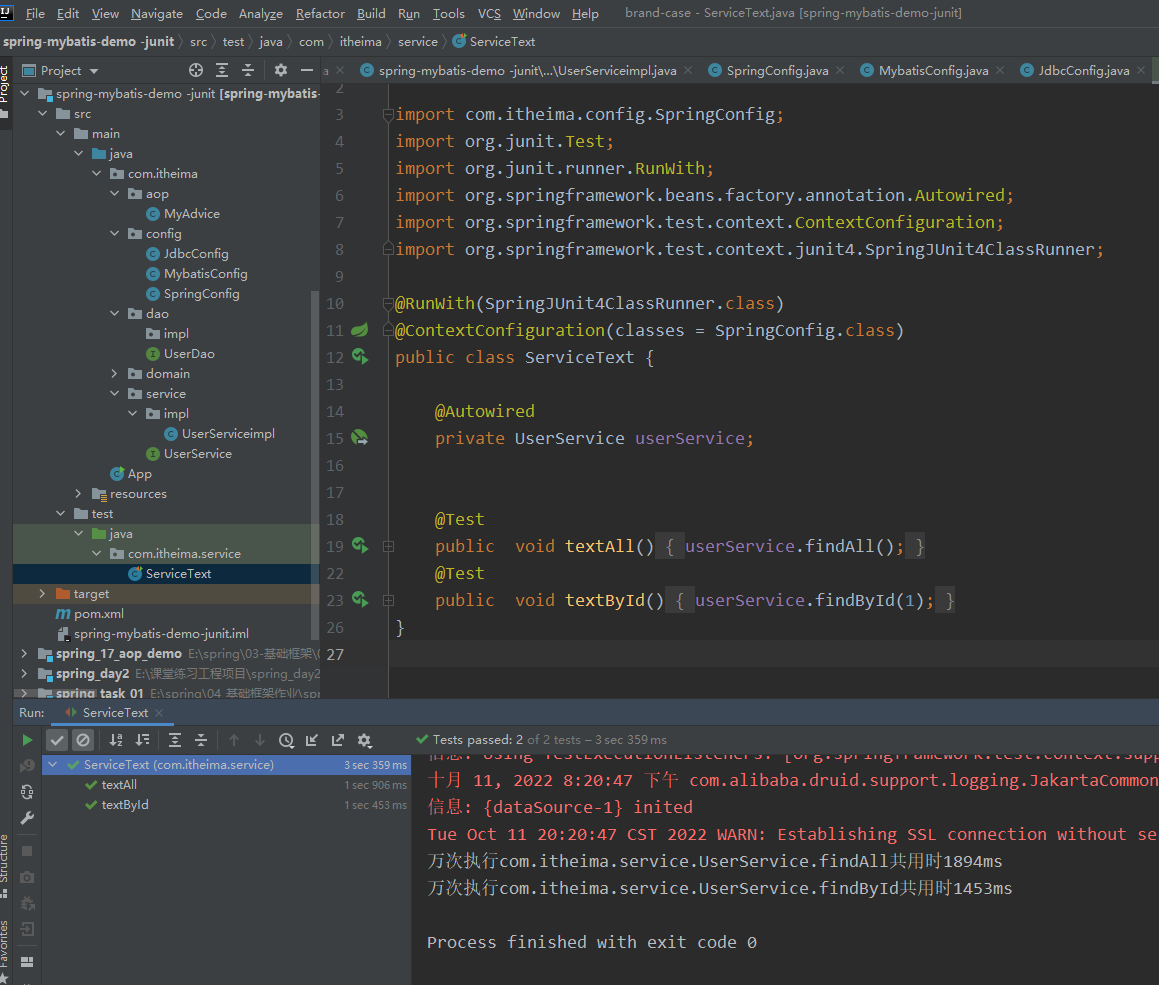Hide the Project tool window

click(307, 70)
